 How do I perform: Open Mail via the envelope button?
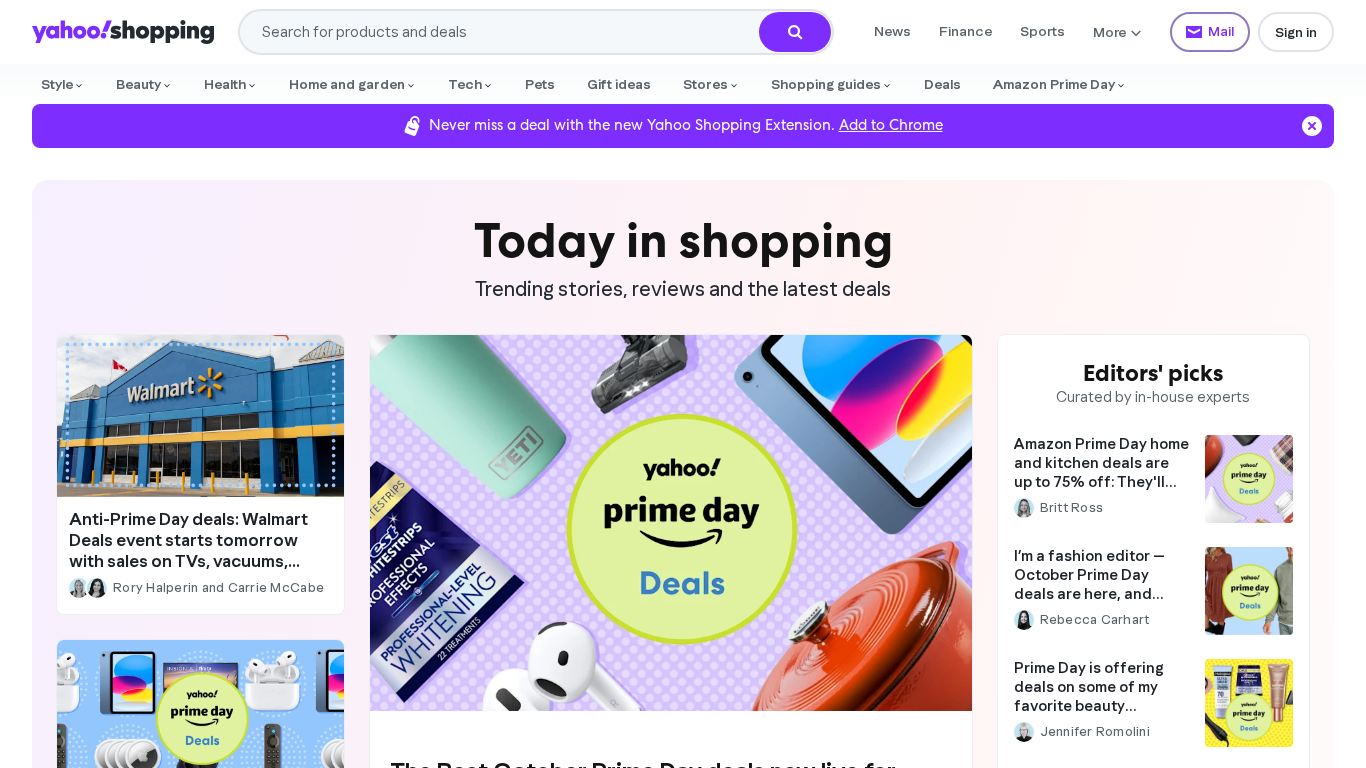click(1209, 32)
